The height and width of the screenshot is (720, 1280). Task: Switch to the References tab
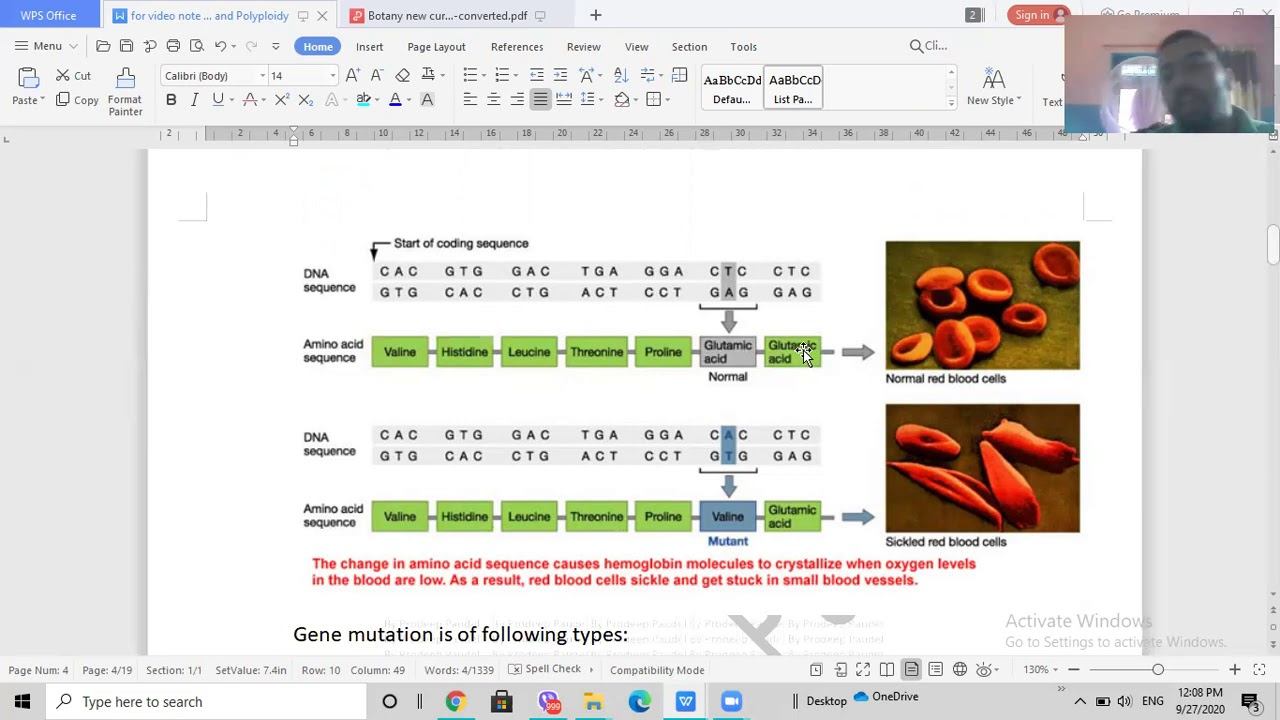click(517, 46)
